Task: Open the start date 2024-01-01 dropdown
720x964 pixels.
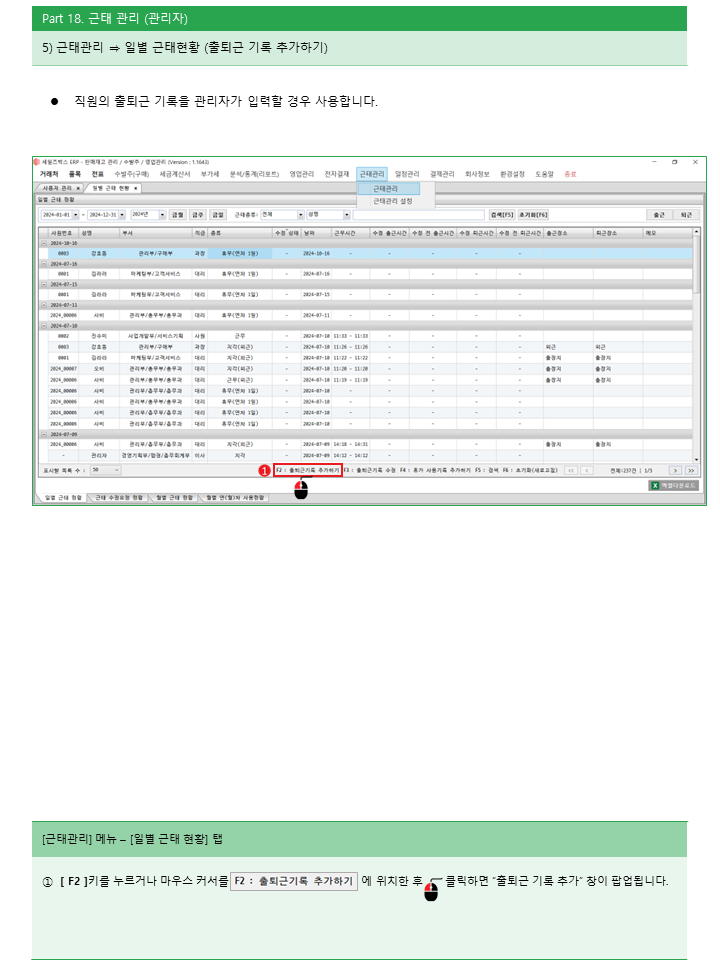Action: pos(76,215)
